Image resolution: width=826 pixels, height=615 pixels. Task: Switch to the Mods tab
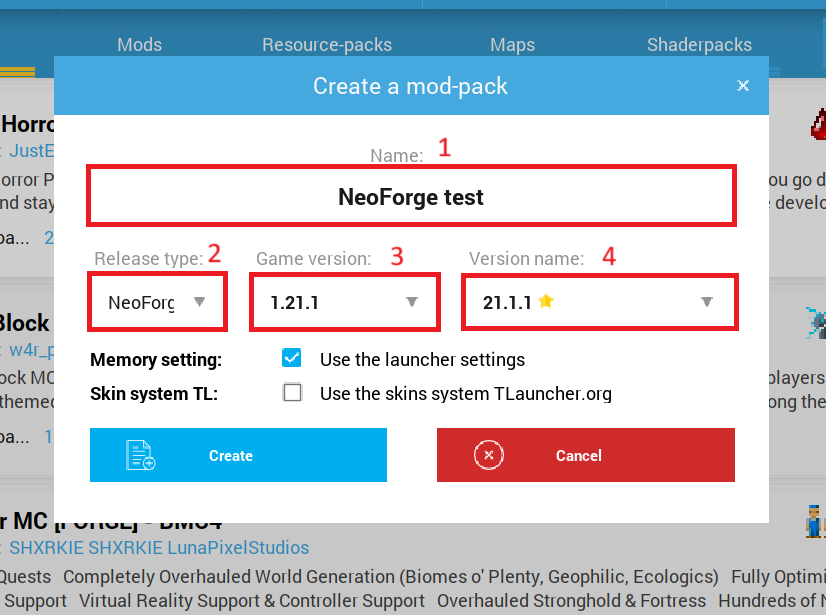point(139,45)
